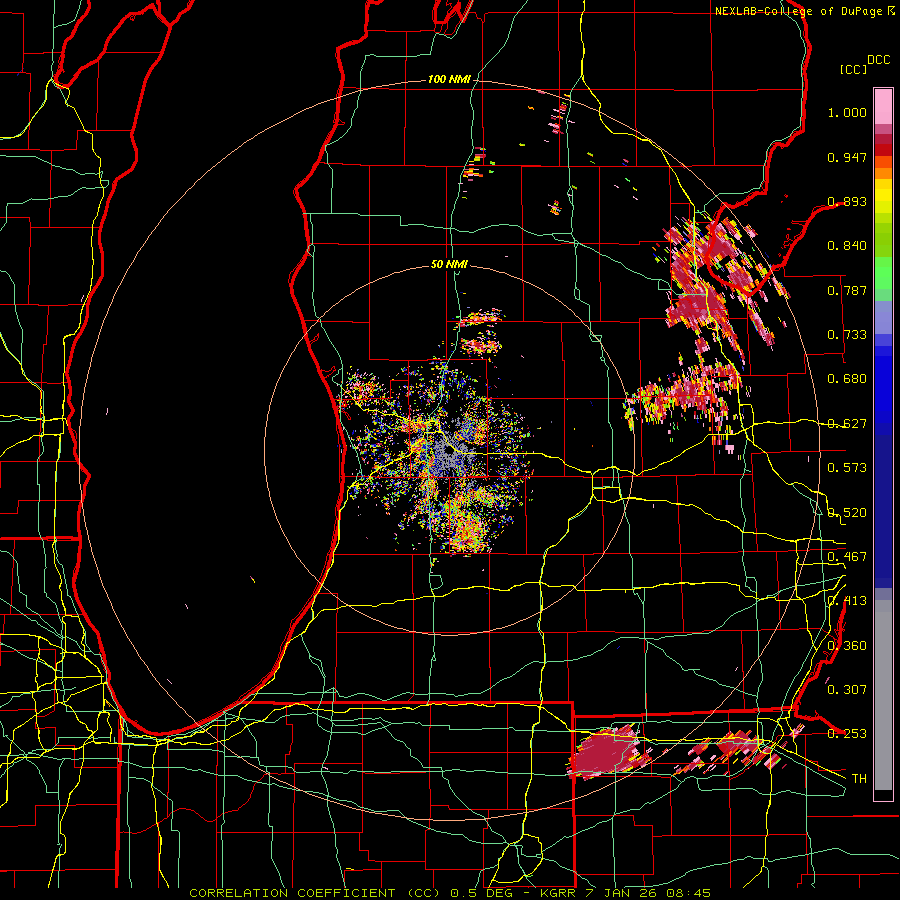Click the NEXLAB-College of DuPage header text
The width and height of the screenshot is (900, 900).
(x=798, y=11)
